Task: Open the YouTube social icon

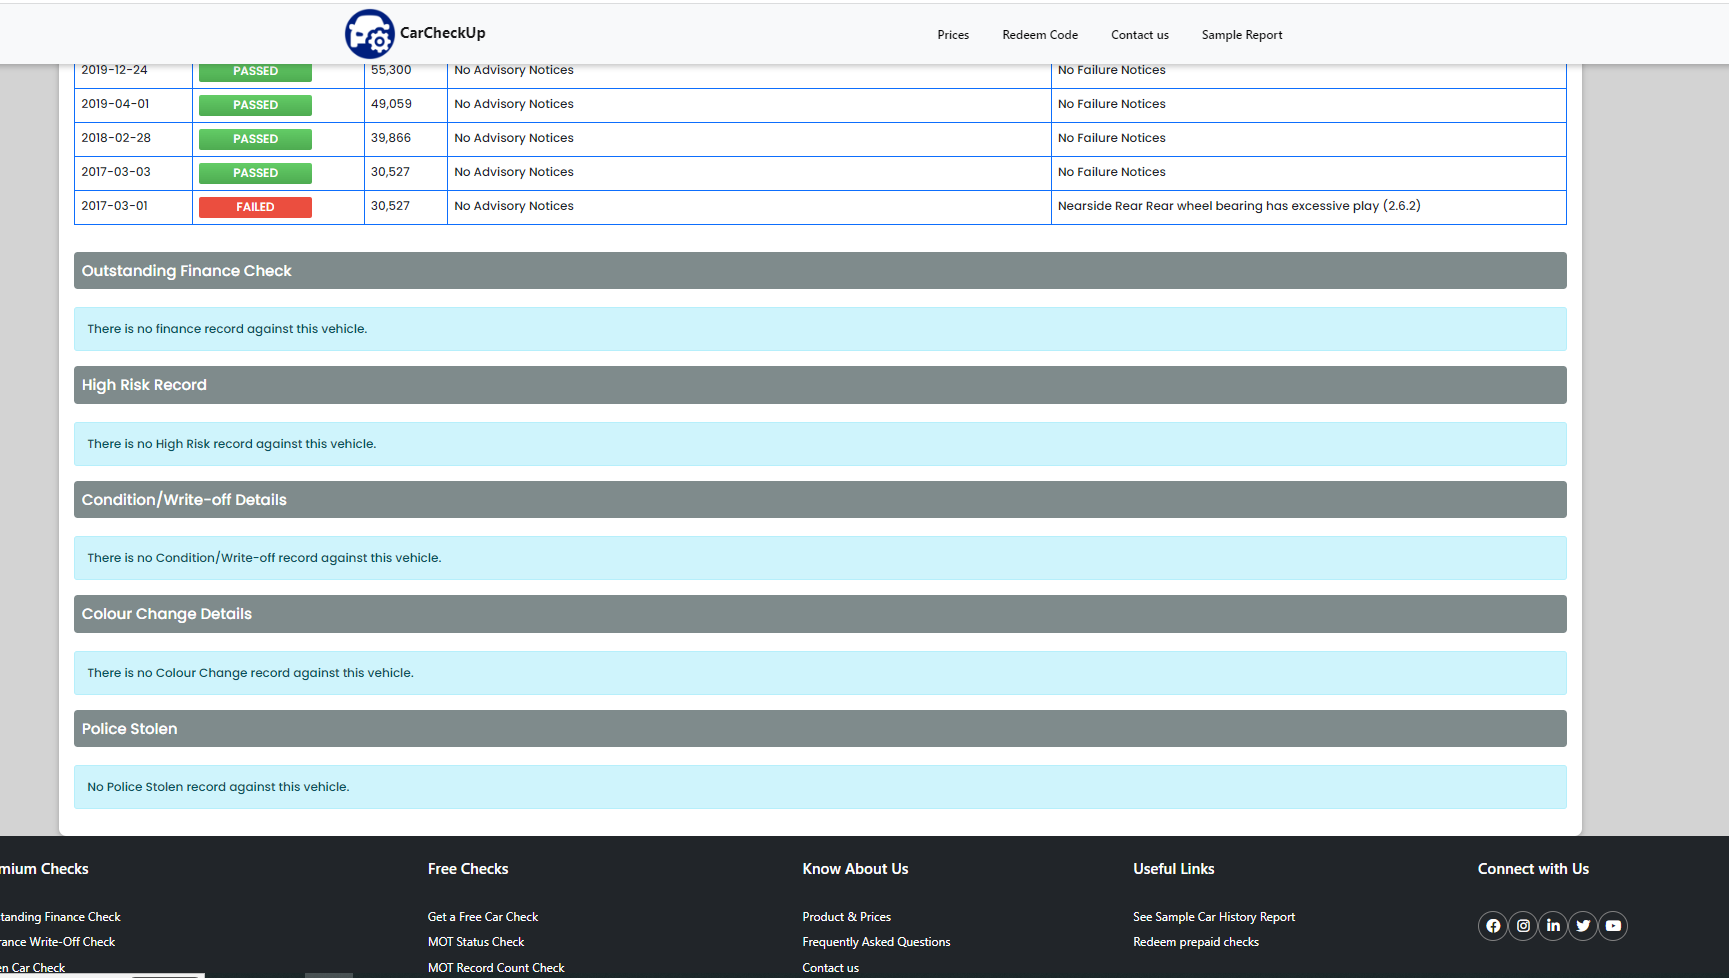Action: coord(1613,926)
